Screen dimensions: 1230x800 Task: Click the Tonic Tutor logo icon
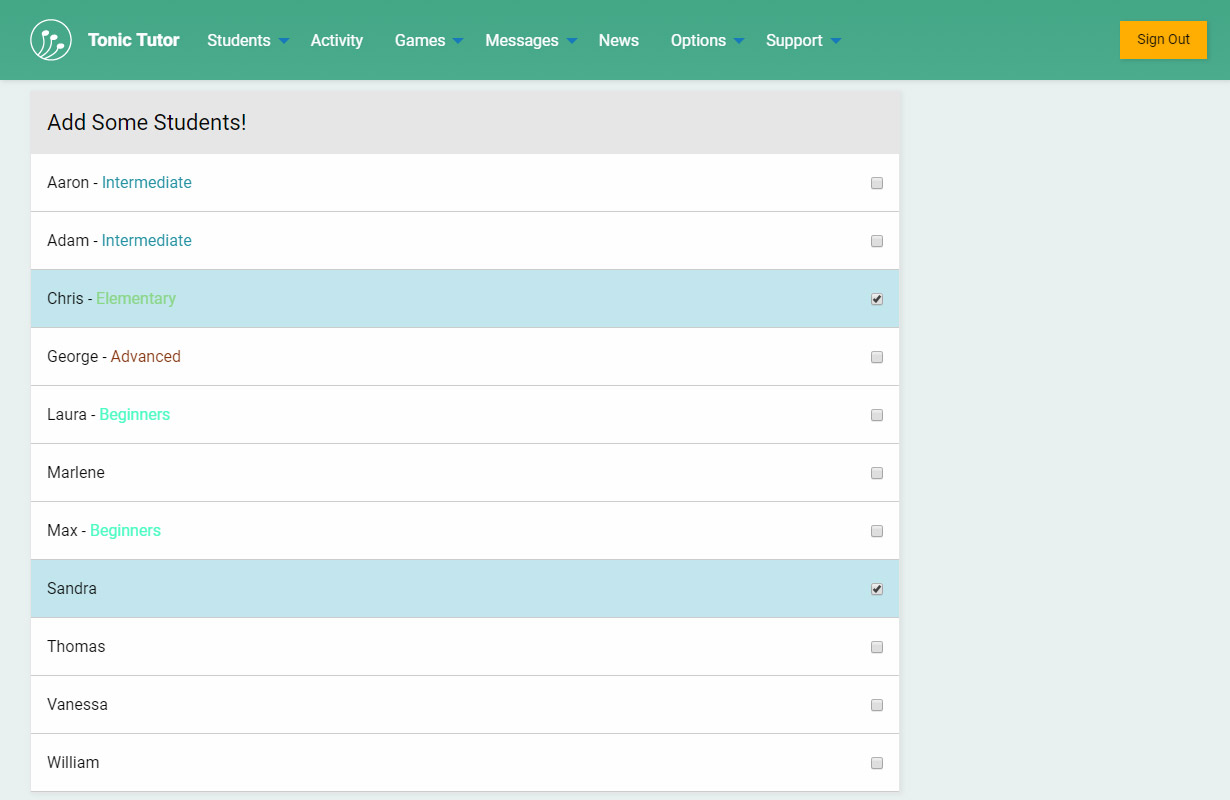coord(51,40)
